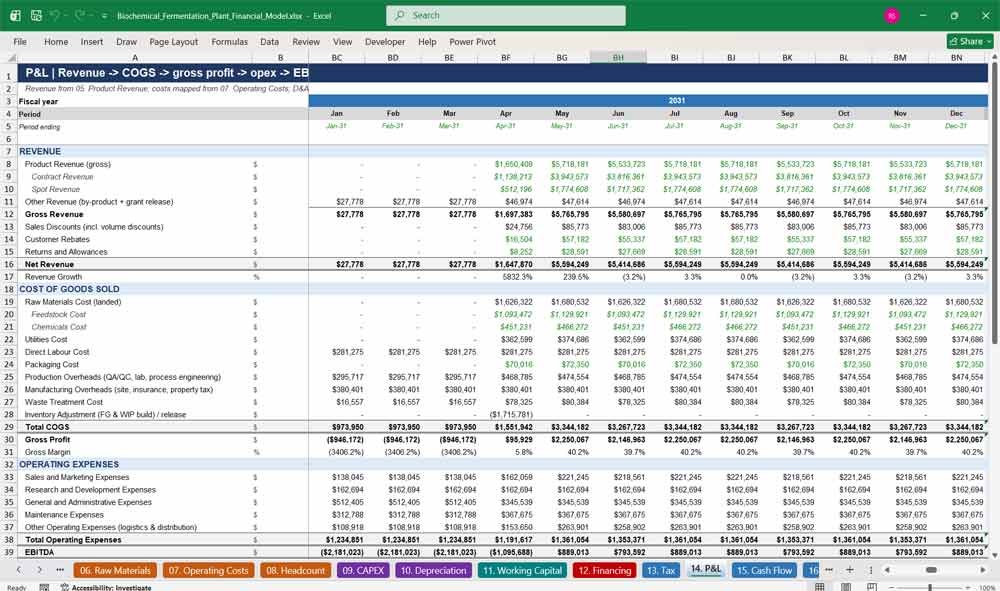Open the user account avatar

(x=892, y=15)
